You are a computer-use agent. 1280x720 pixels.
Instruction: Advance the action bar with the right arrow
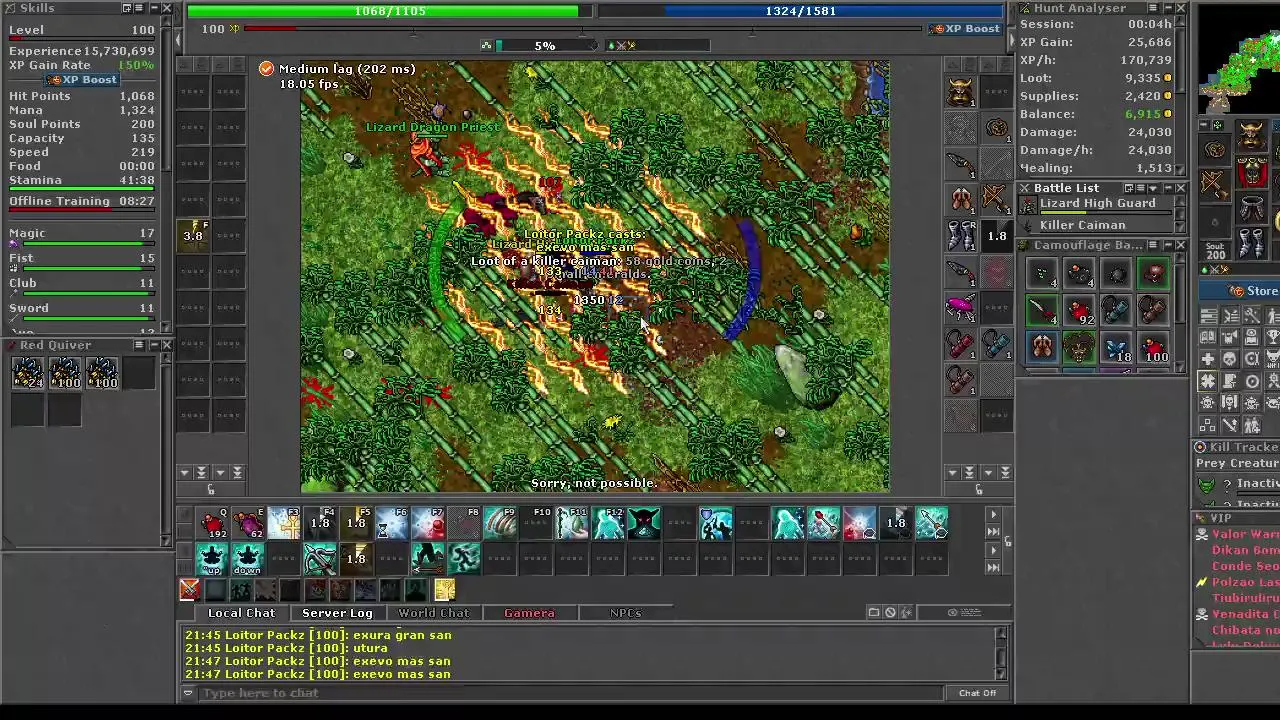993,515
